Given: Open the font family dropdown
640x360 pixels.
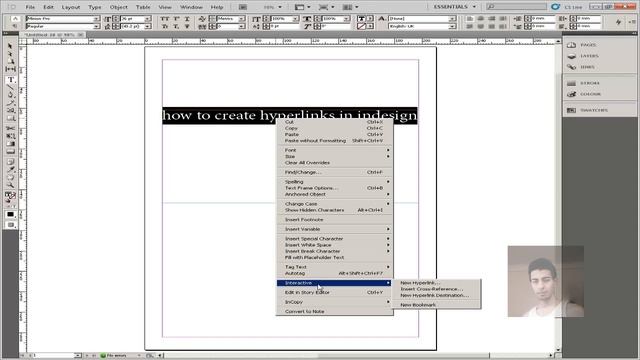Looking at the screenshot, I should tap(96, 19).
